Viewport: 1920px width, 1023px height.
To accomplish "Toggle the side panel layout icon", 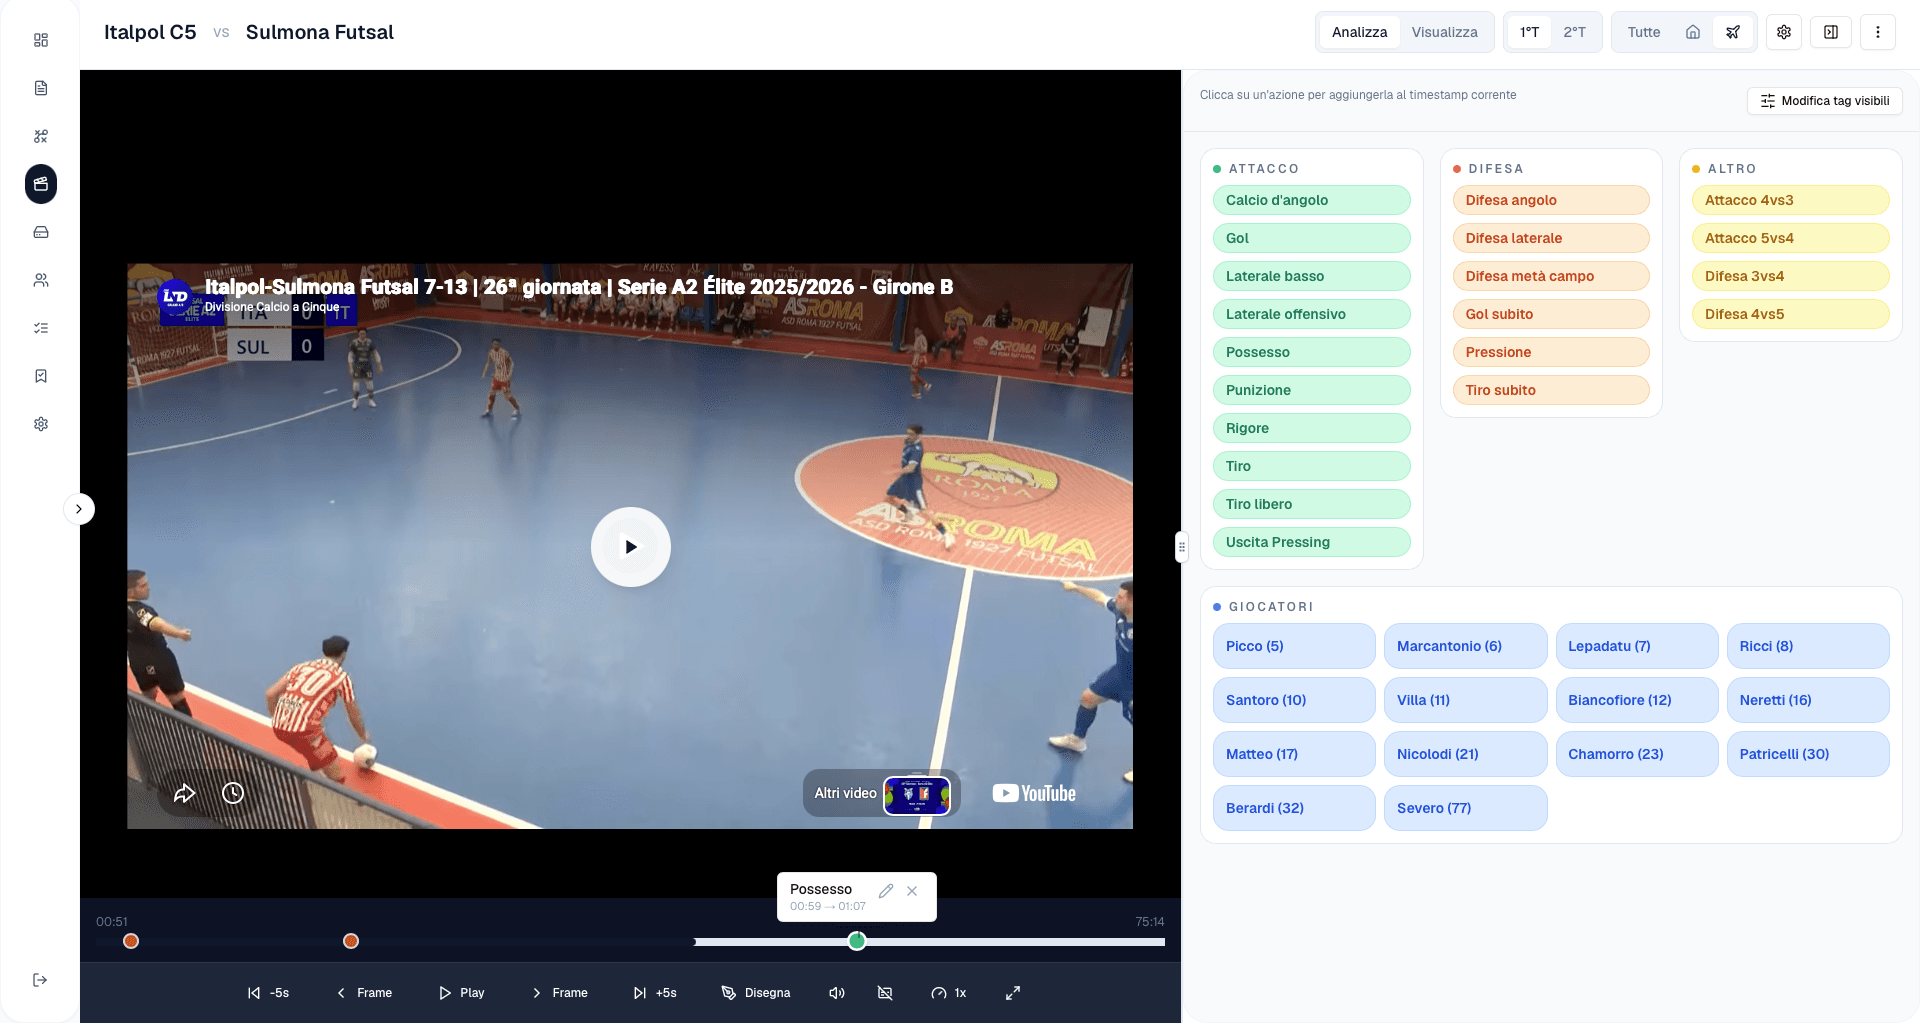I will (x=1831, y=32).
